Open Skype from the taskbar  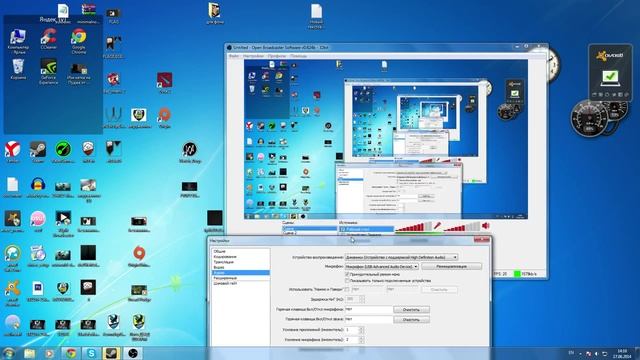pos(91,353)
